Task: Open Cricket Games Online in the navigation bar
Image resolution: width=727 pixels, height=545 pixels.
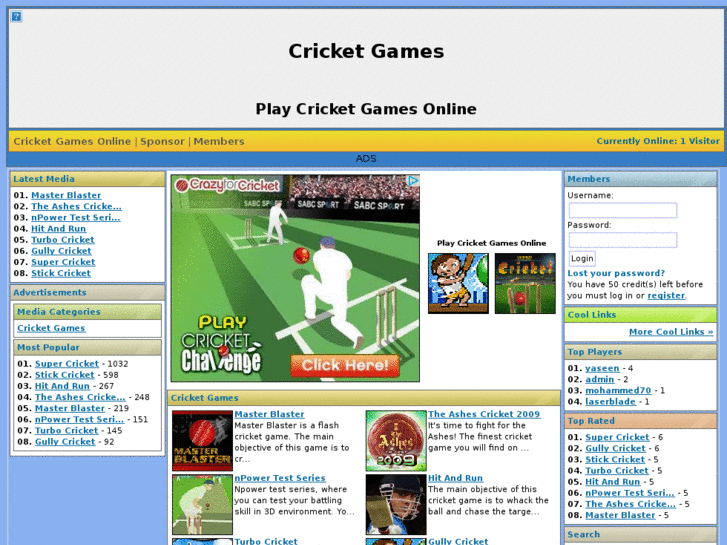Action: 72,141
